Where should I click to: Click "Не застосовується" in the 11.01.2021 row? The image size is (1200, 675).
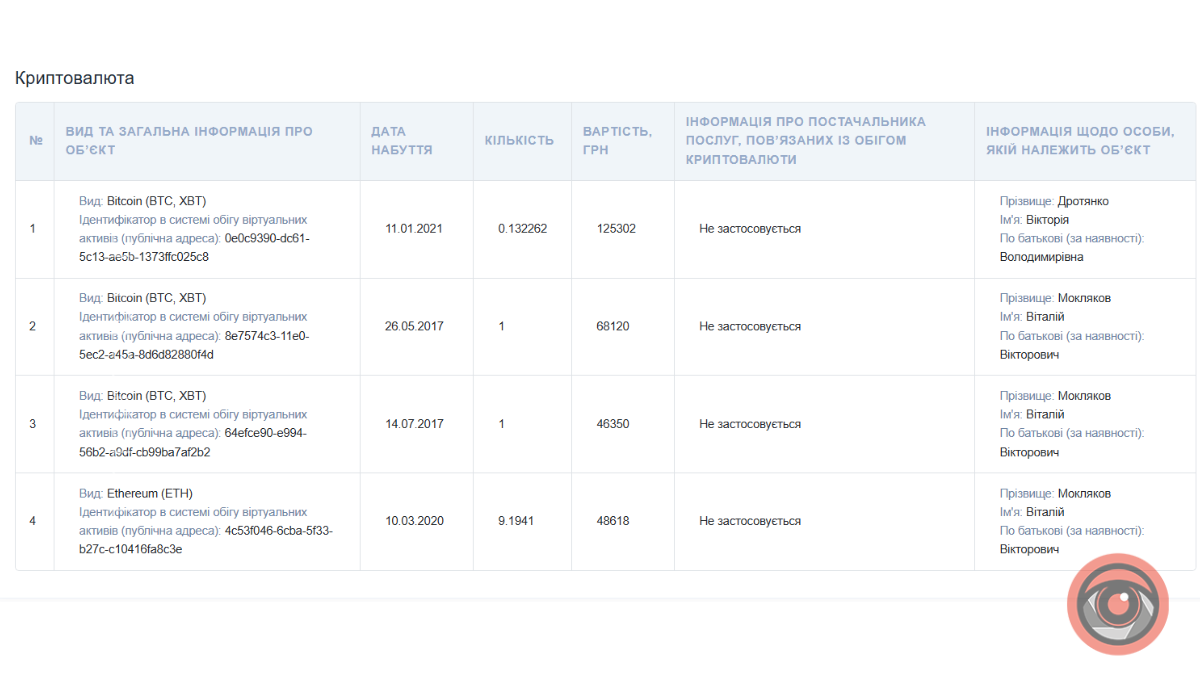750,229
